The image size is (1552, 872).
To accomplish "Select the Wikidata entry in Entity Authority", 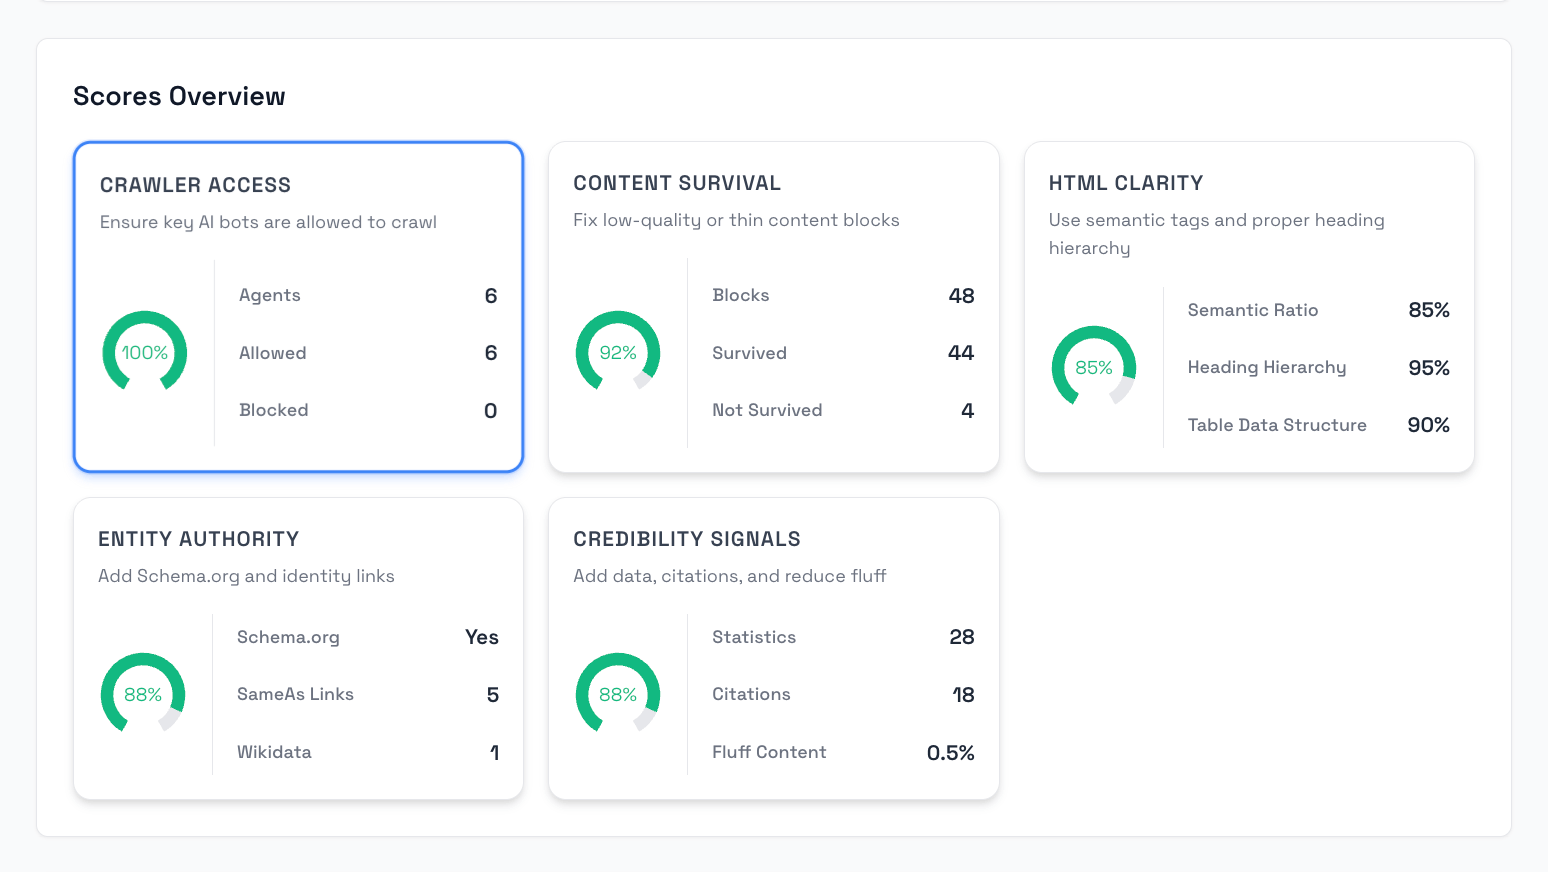I will click(x=367, y=751).
